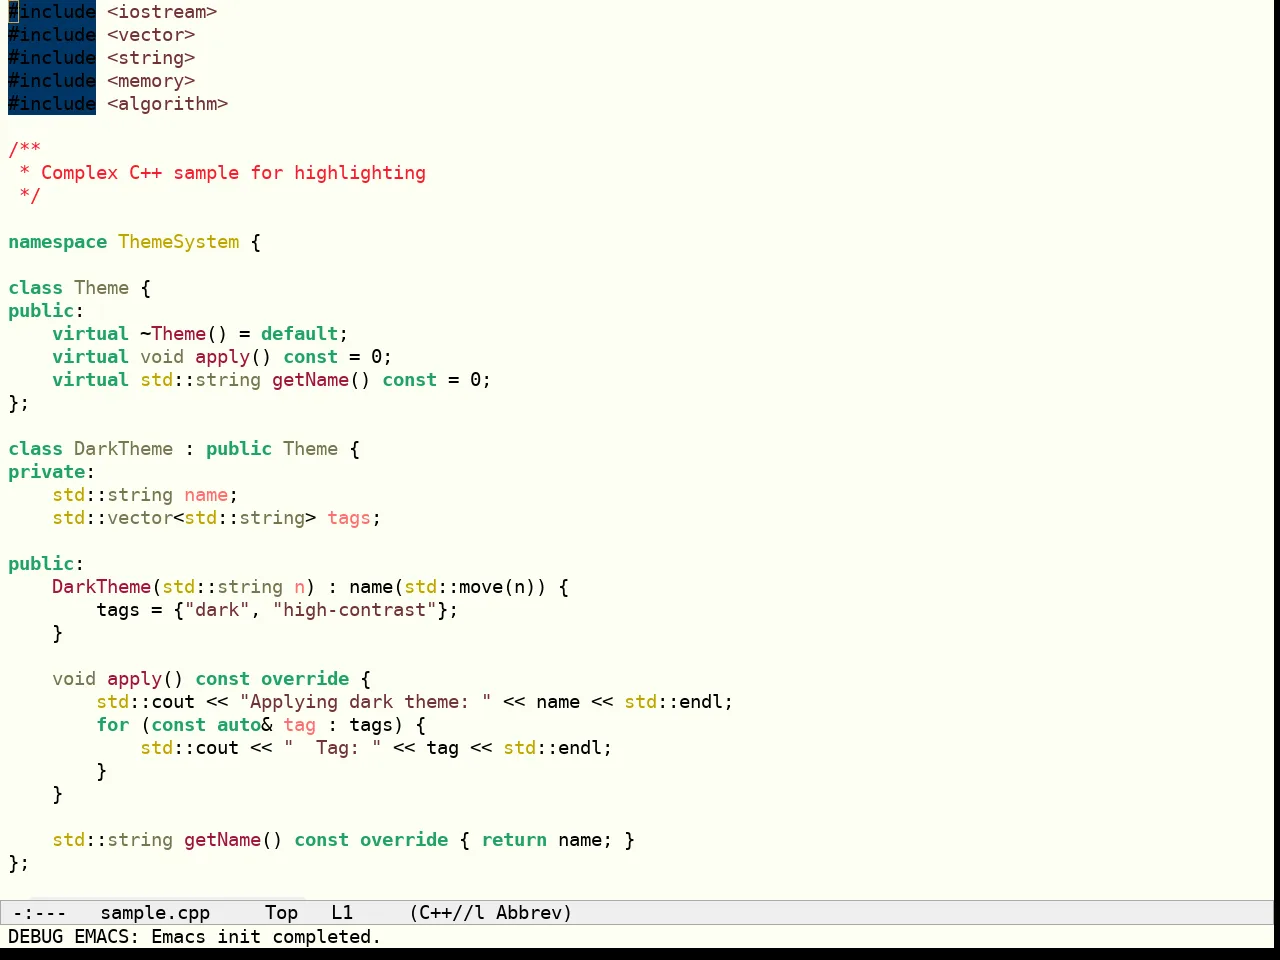This screenshot has height=960, width=1280.
Task: Place cursor on <memory> include
Action: (151, 81)
